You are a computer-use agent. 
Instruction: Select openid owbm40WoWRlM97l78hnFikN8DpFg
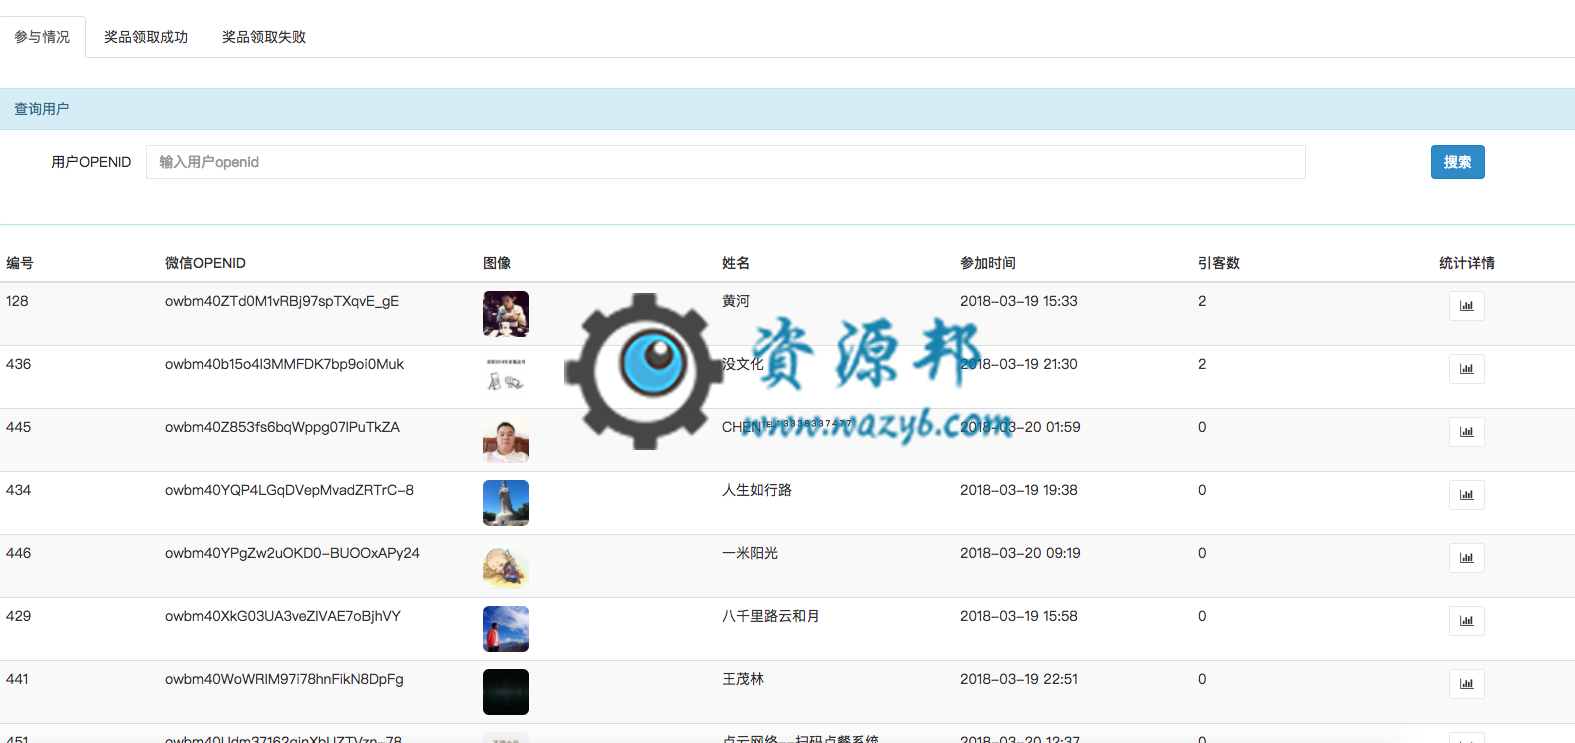pos(284,679)
